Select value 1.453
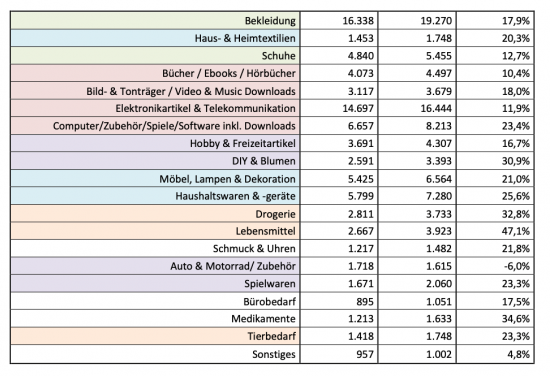Image resolution: width=550 pixels, height=376 pixels. point(361,38)
